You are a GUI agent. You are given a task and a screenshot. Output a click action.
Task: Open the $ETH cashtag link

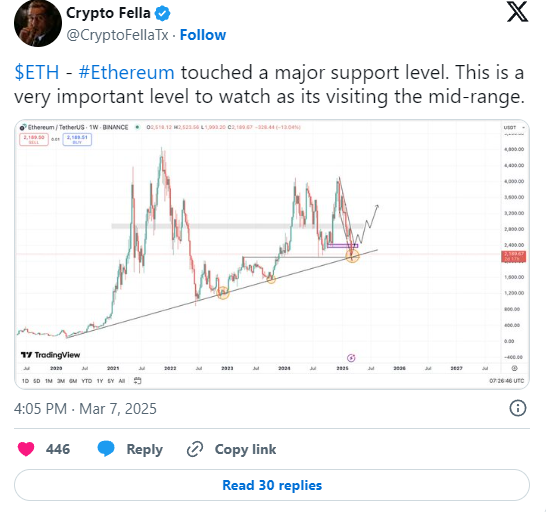[x=37, y=72]
